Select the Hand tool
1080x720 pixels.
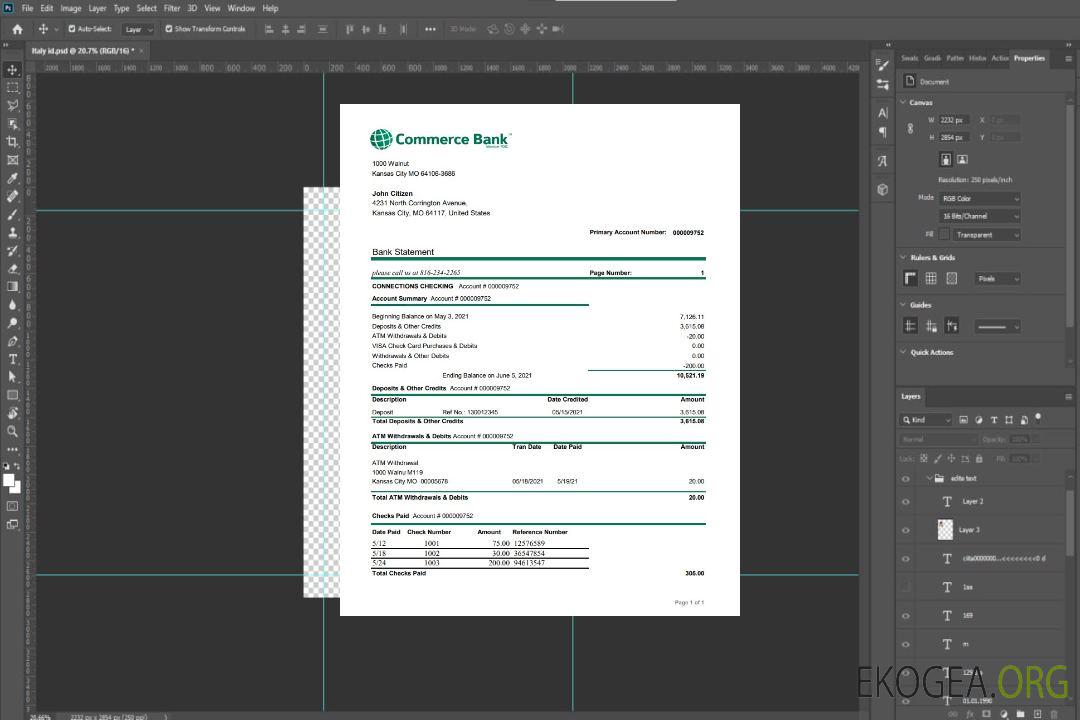click(12, 413)
